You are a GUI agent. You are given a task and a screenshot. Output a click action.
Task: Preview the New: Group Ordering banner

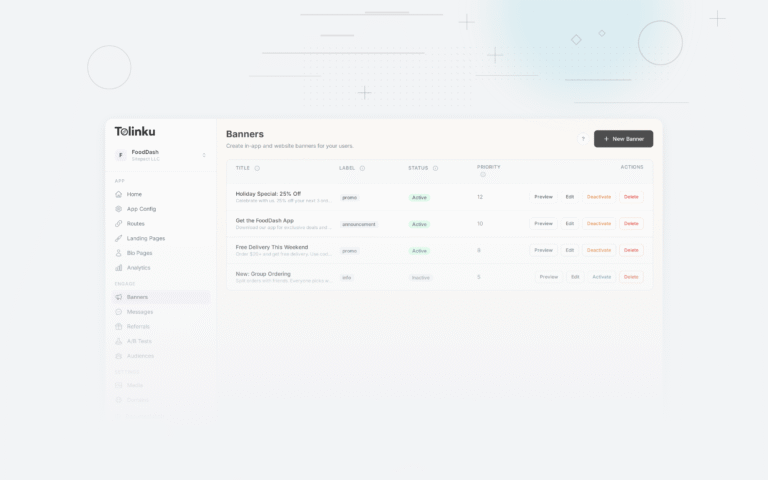click(549, 277)
